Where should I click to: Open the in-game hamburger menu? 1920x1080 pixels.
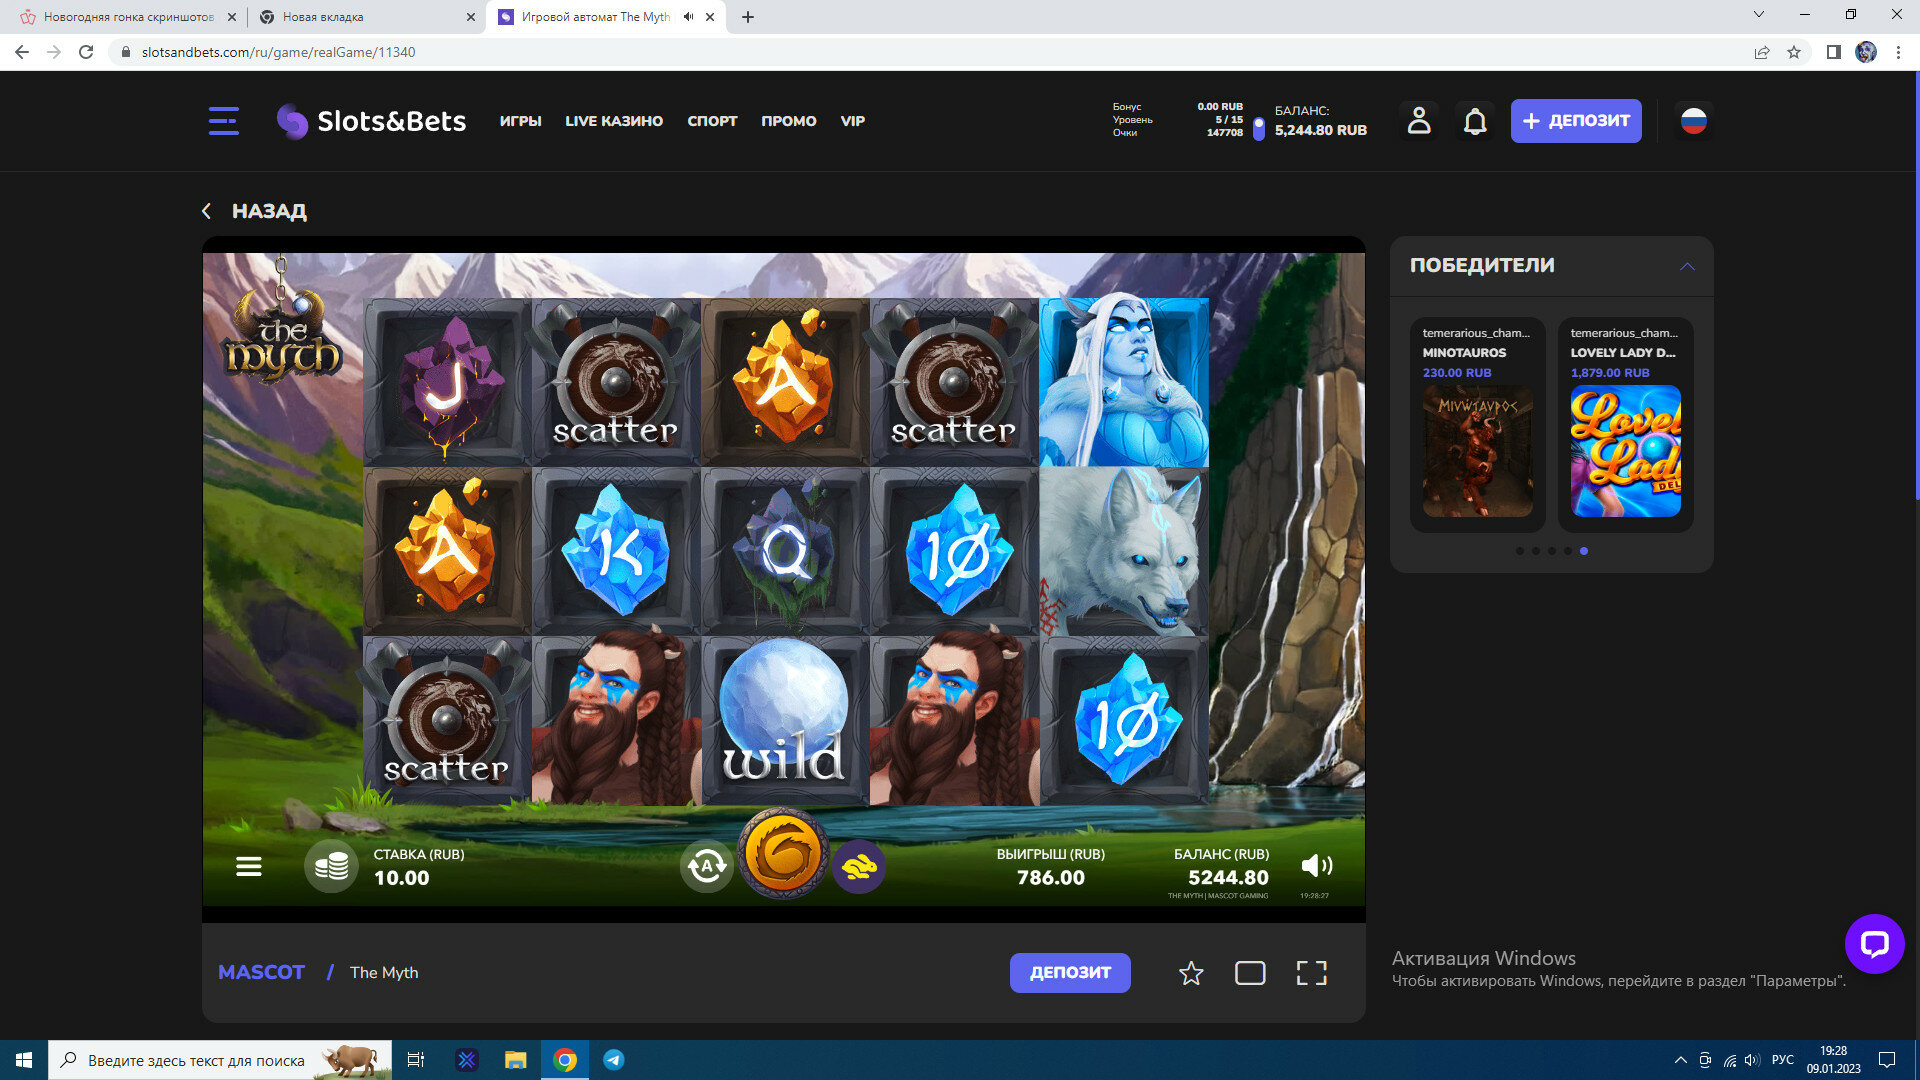249,867
